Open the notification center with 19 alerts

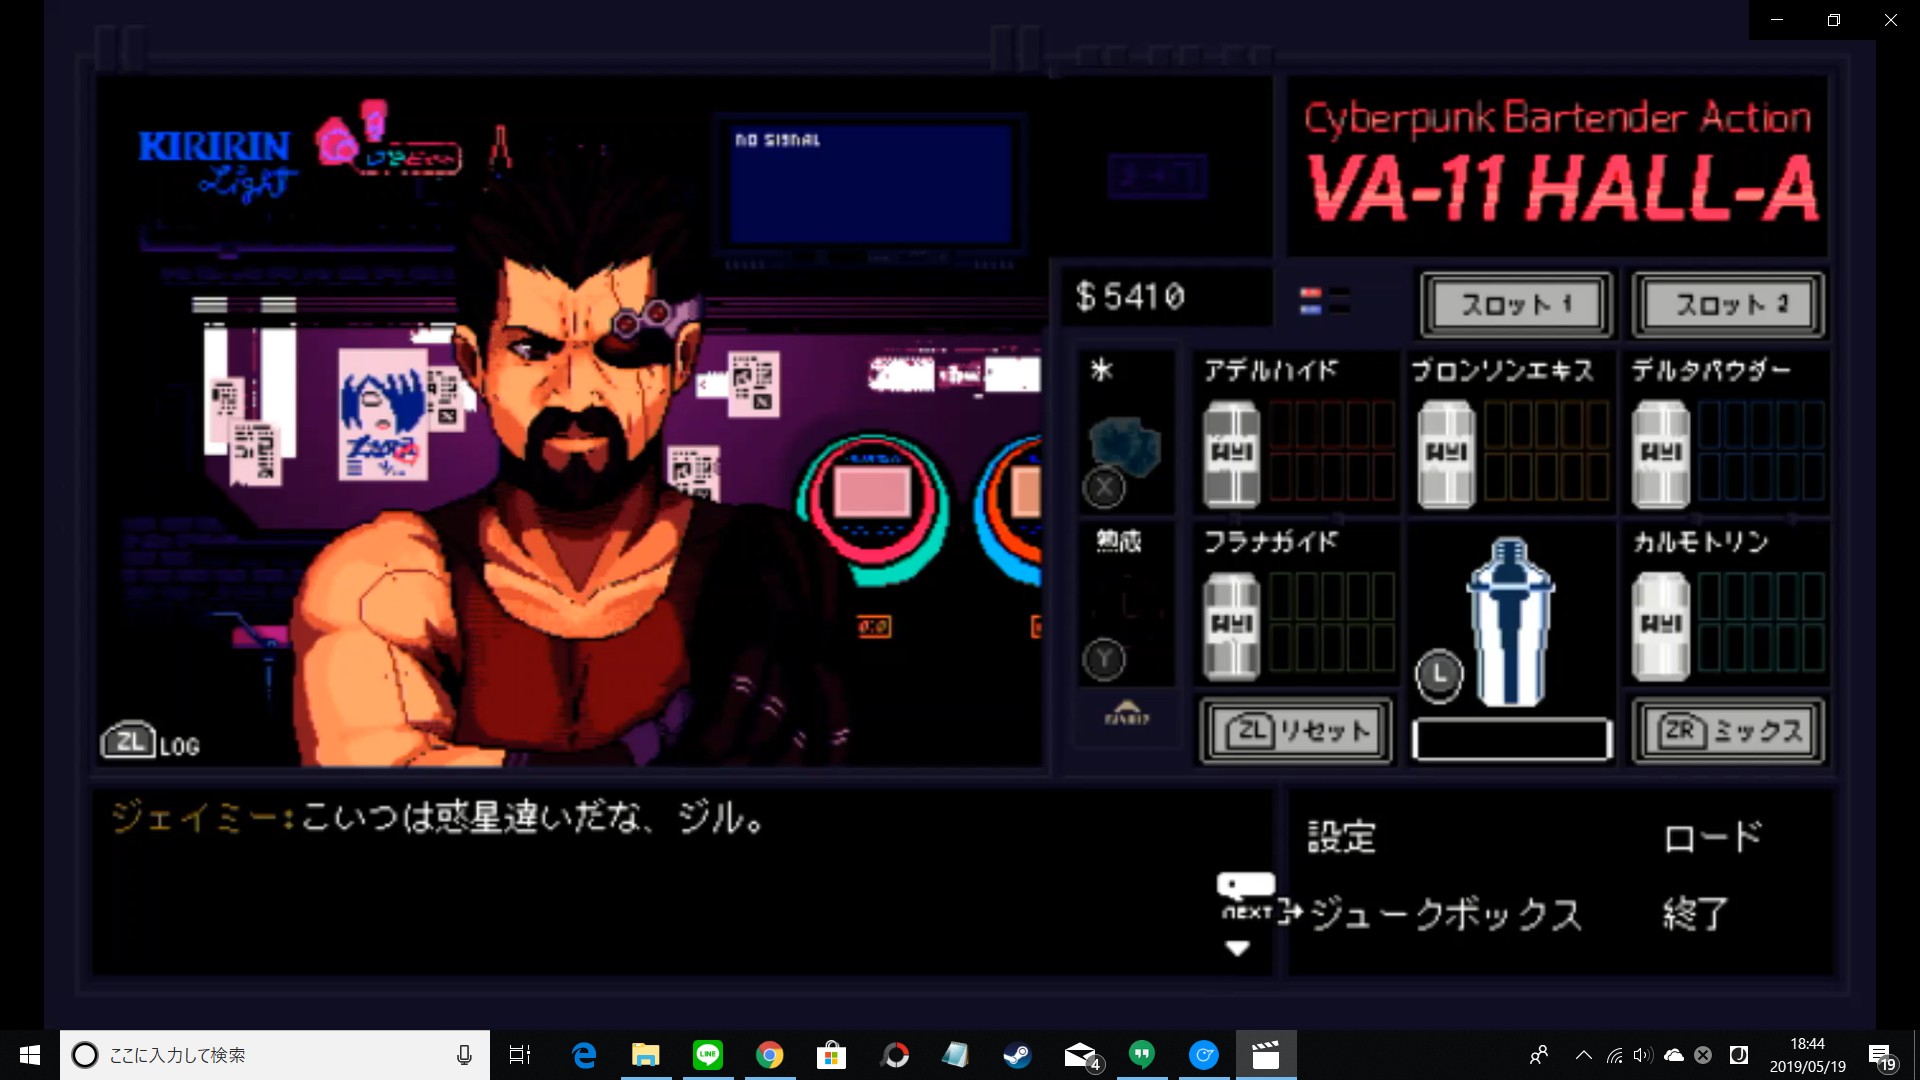(x=1881, y=1056)
